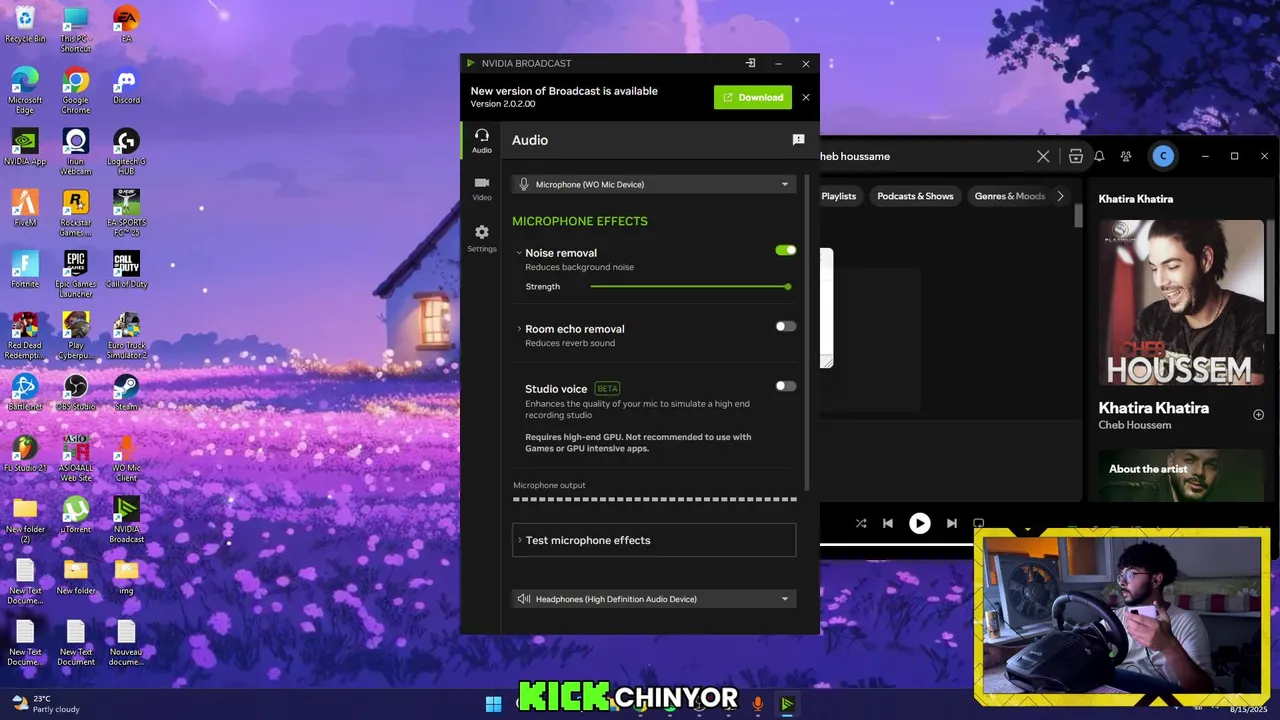
Task: Select the Logitech G HUB desktop icon
Action: 126,148
